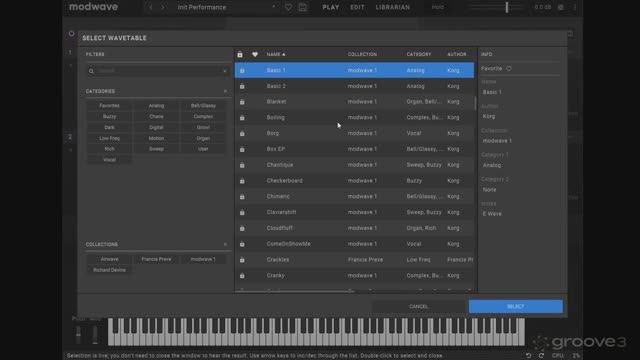
Task: Click the lock icon on Chimeric row
Action: click(x=242, y=197)
